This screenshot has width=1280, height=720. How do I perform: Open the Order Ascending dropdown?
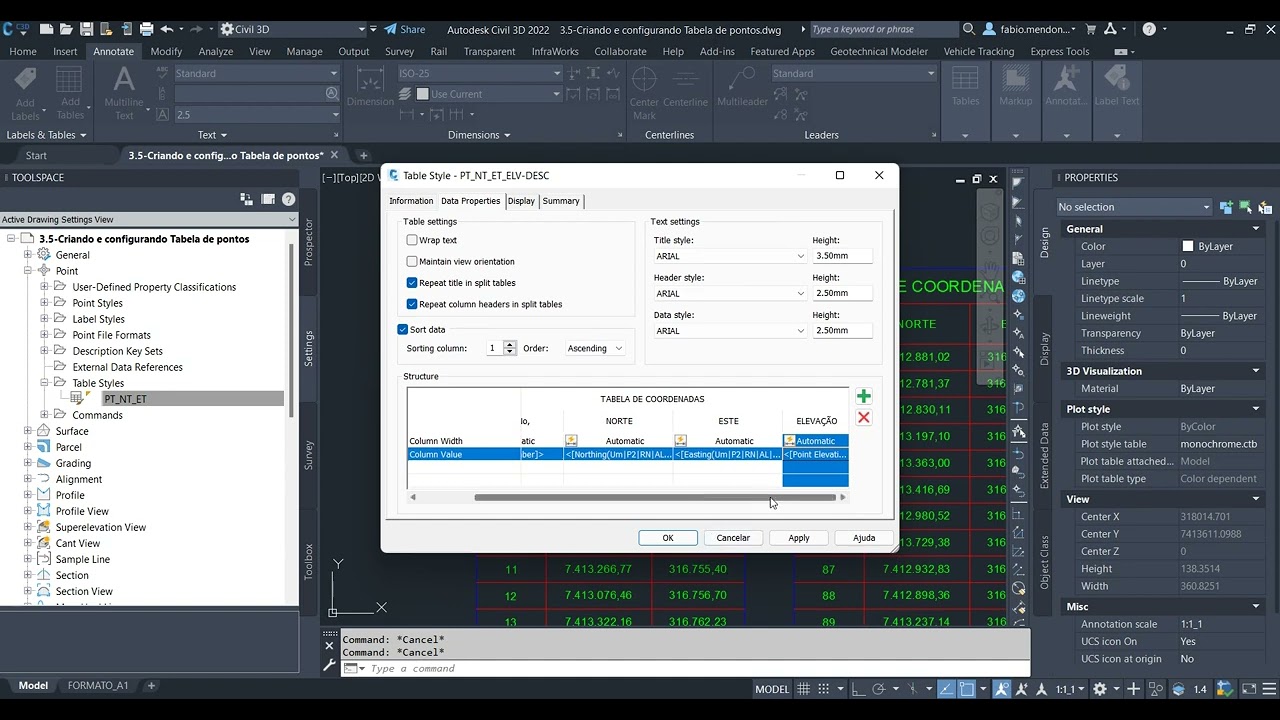click(x=595, y=348)
